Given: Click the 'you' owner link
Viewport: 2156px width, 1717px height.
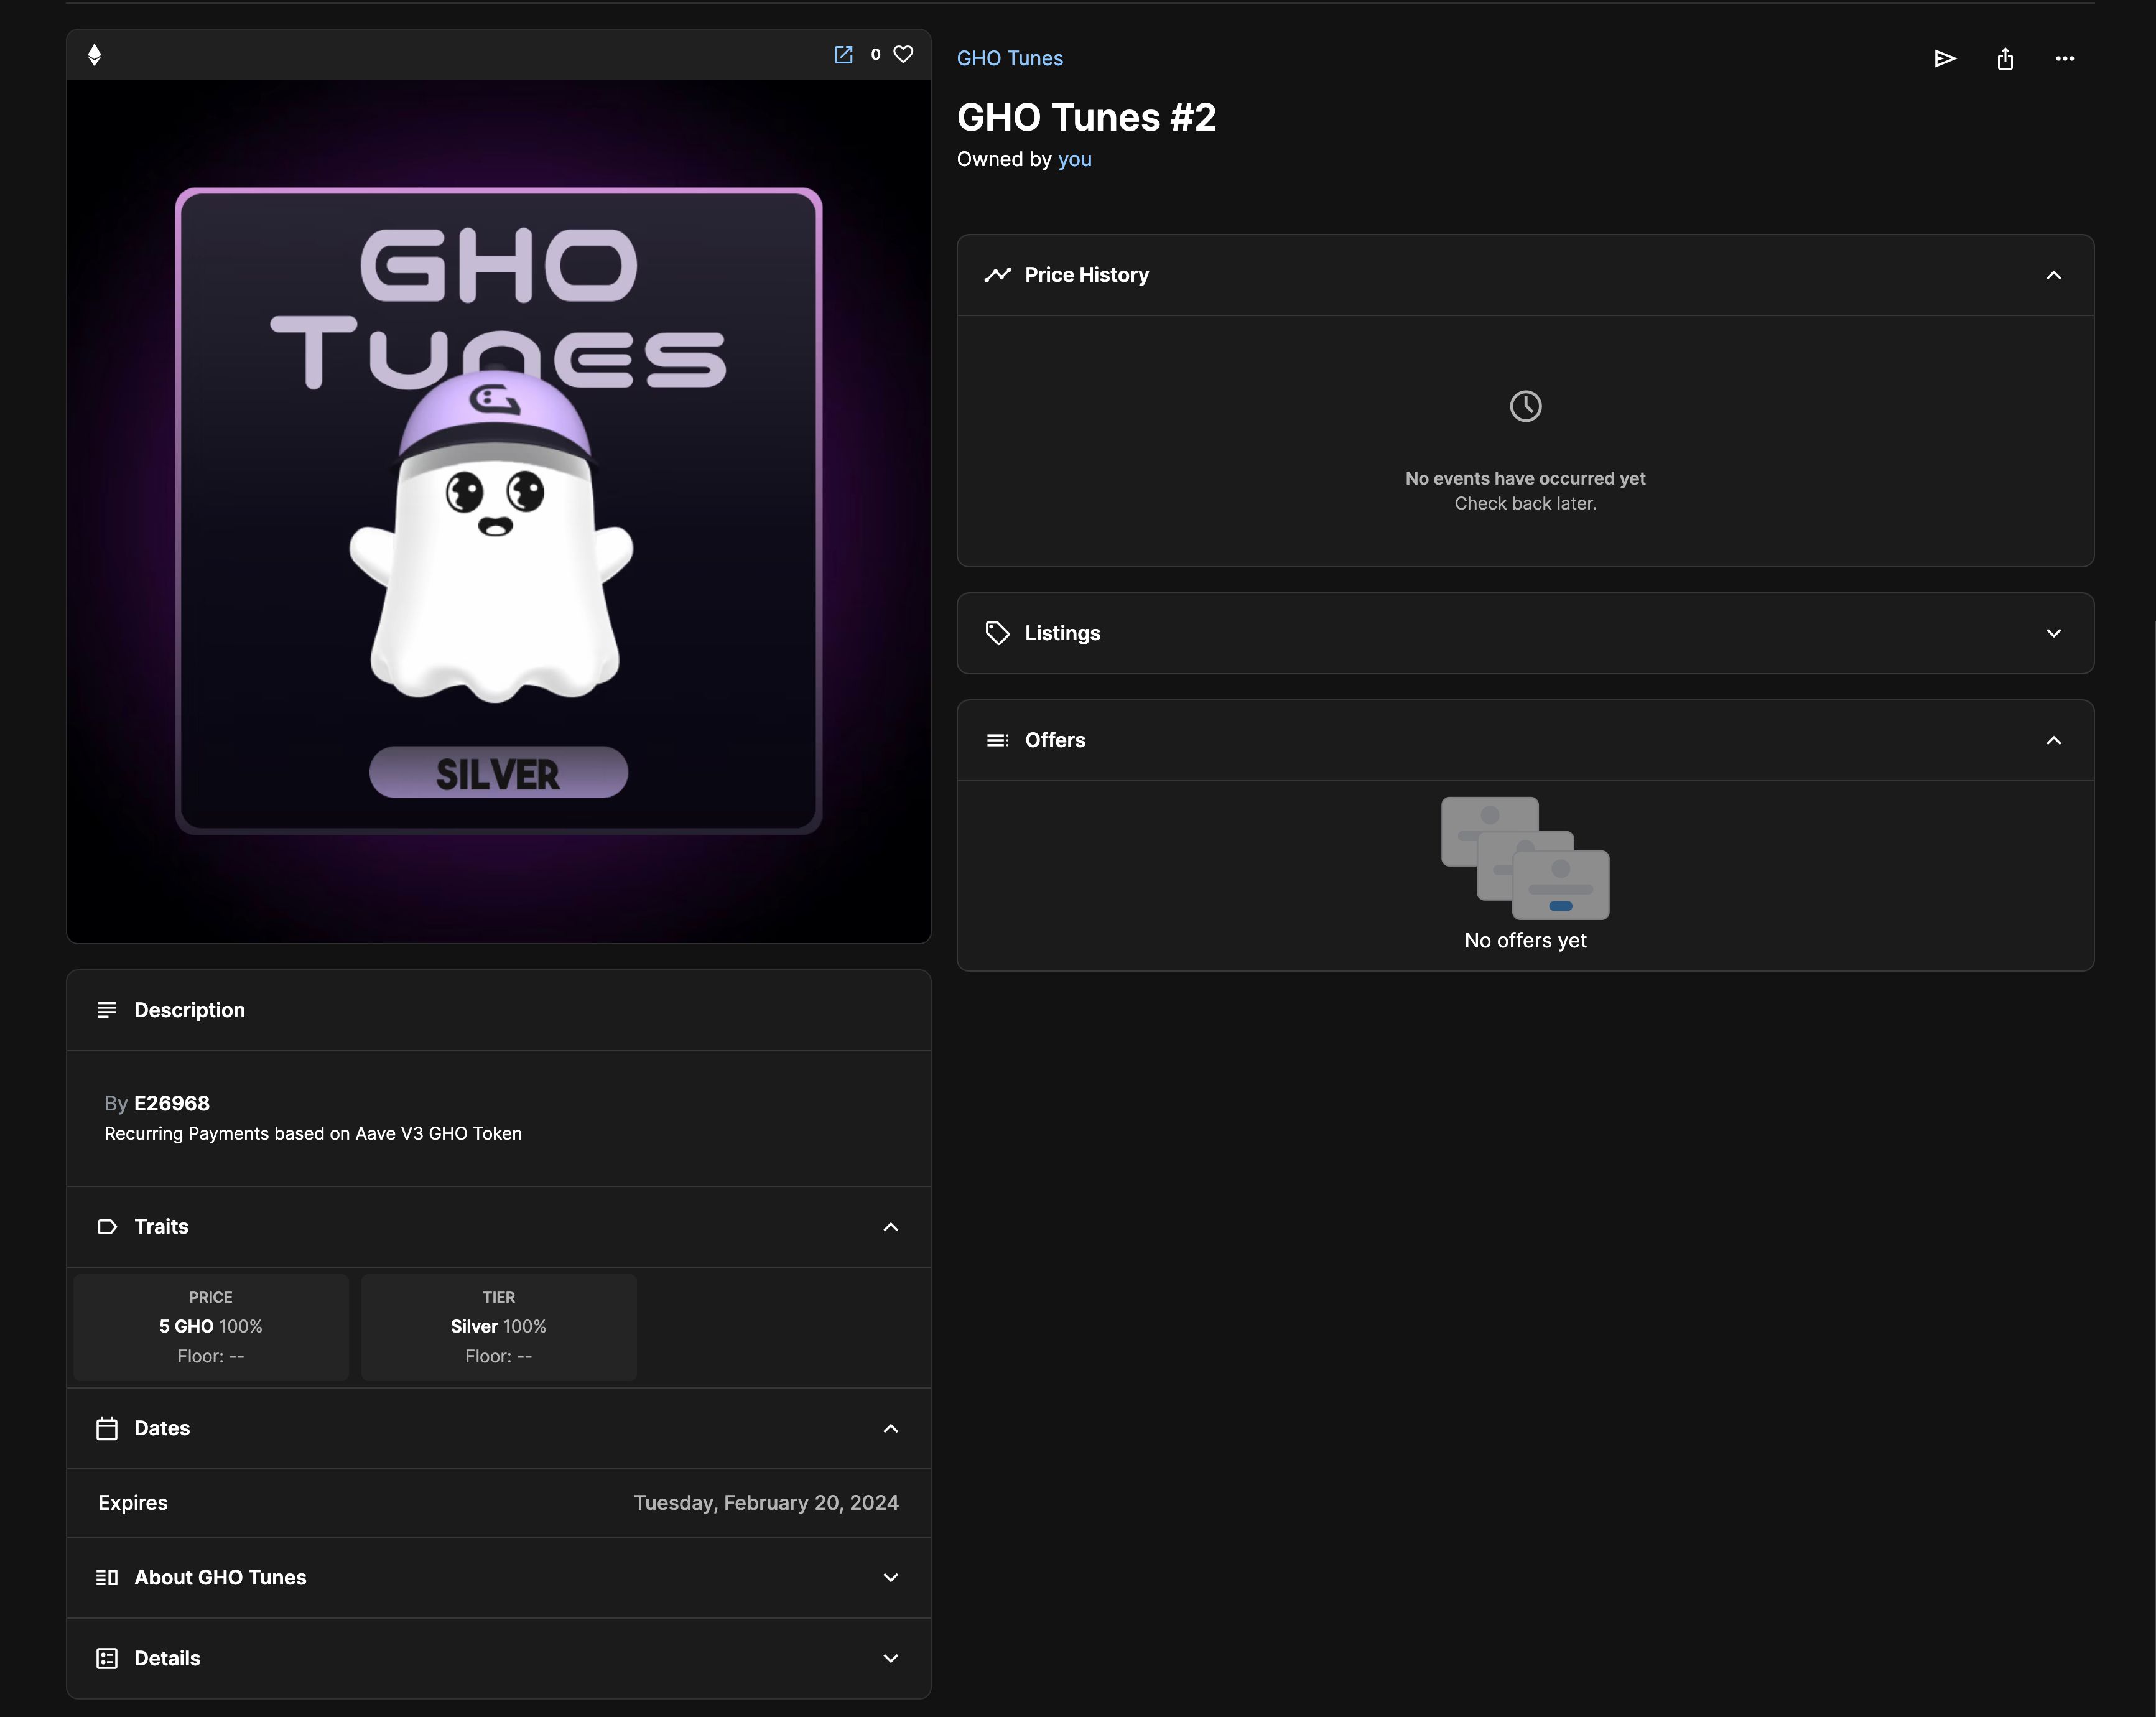Looking at the screenshot, I should coord(1075,159).
